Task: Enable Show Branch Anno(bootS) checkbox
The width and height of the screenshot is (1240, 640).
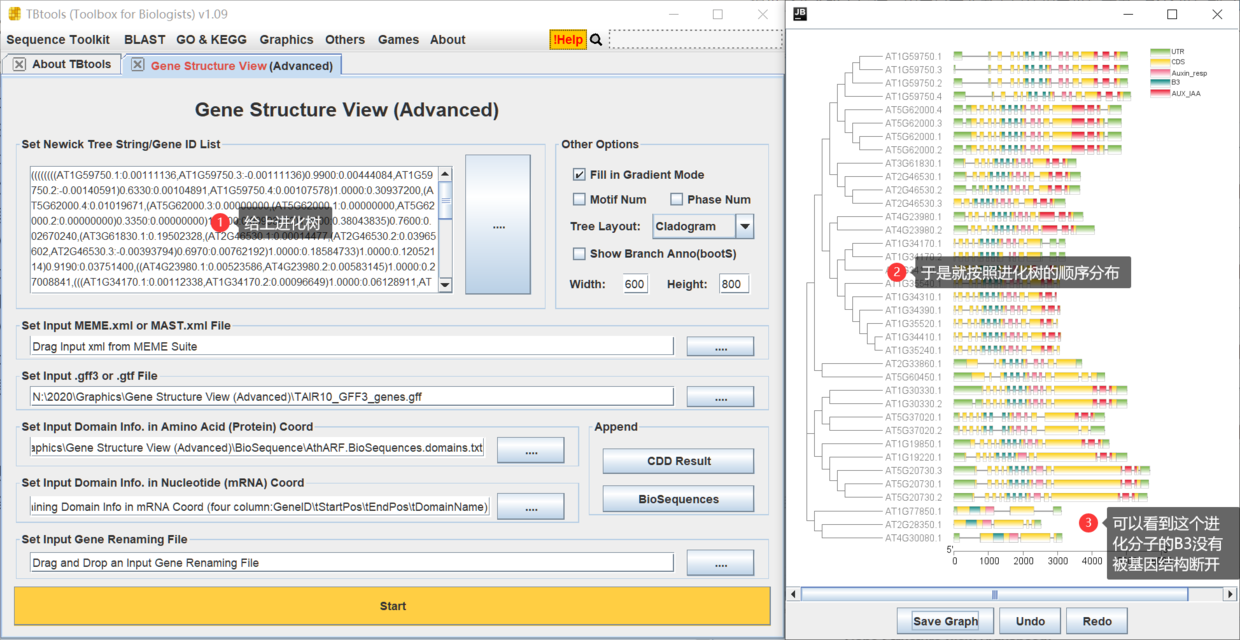Action: pyautogui.click(x=579, y=254)
